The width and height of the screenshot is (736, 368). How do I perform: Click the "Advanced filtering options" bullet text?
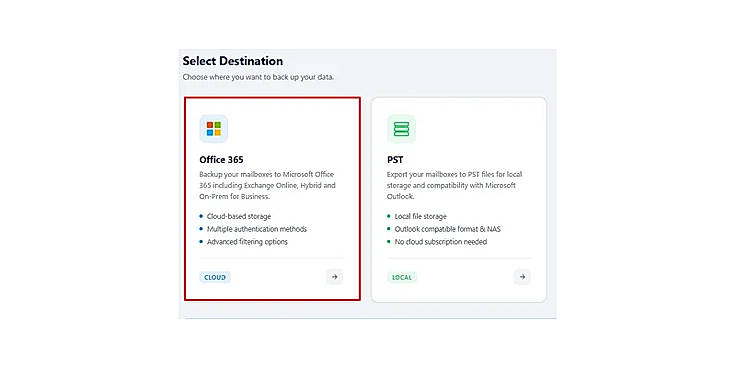(x=247, y=242)
